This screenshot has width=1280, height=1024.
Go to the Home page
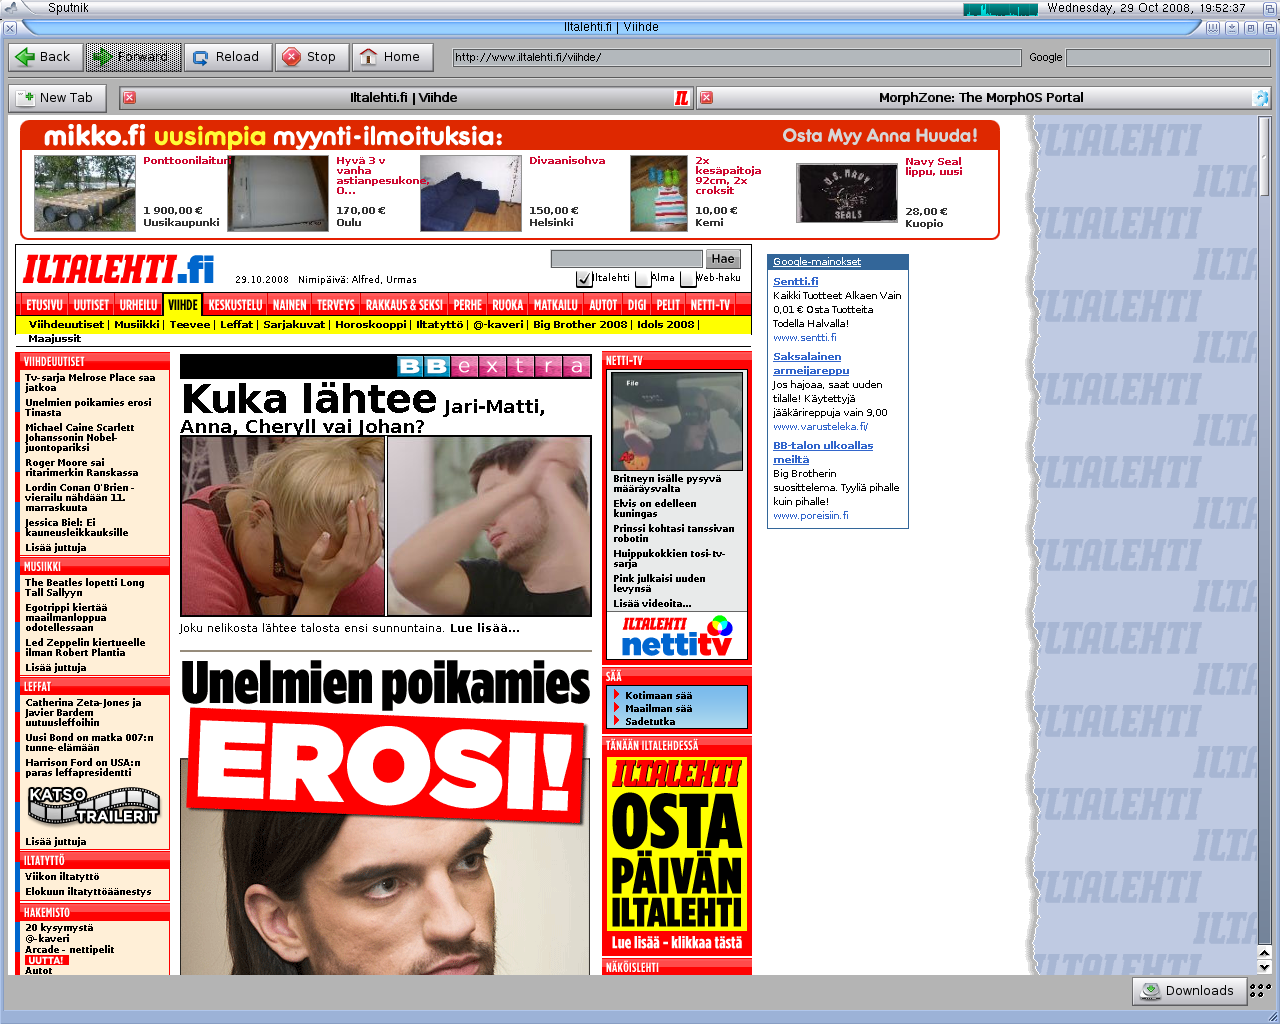392,57
